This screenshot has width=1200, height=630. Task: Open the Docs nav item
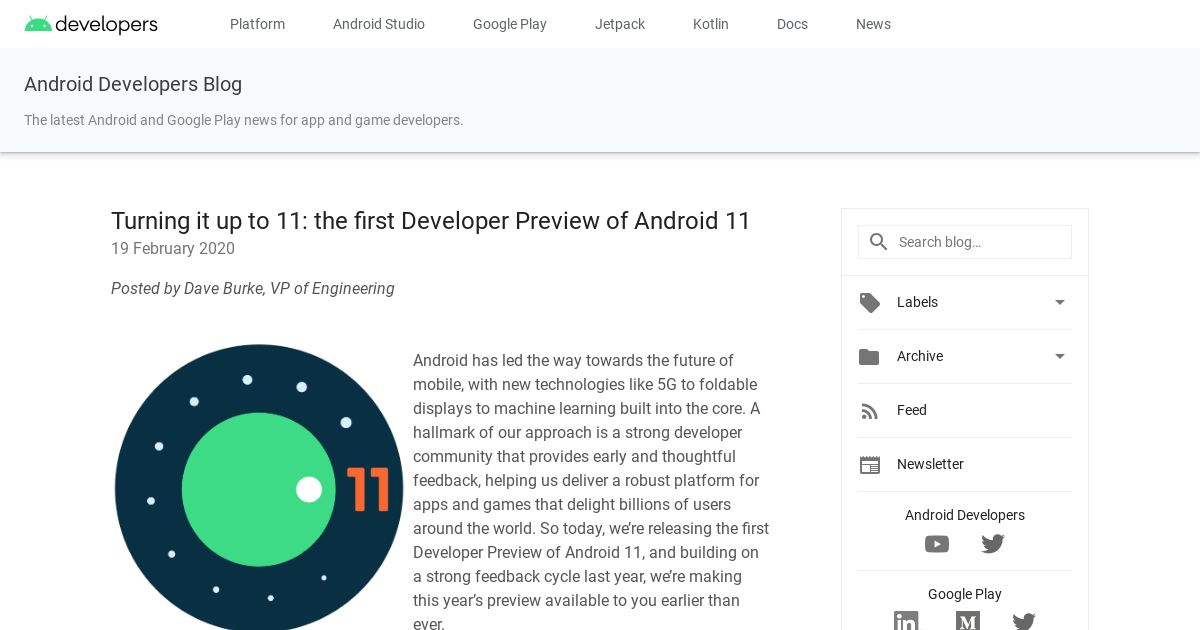tap(792, 24)
